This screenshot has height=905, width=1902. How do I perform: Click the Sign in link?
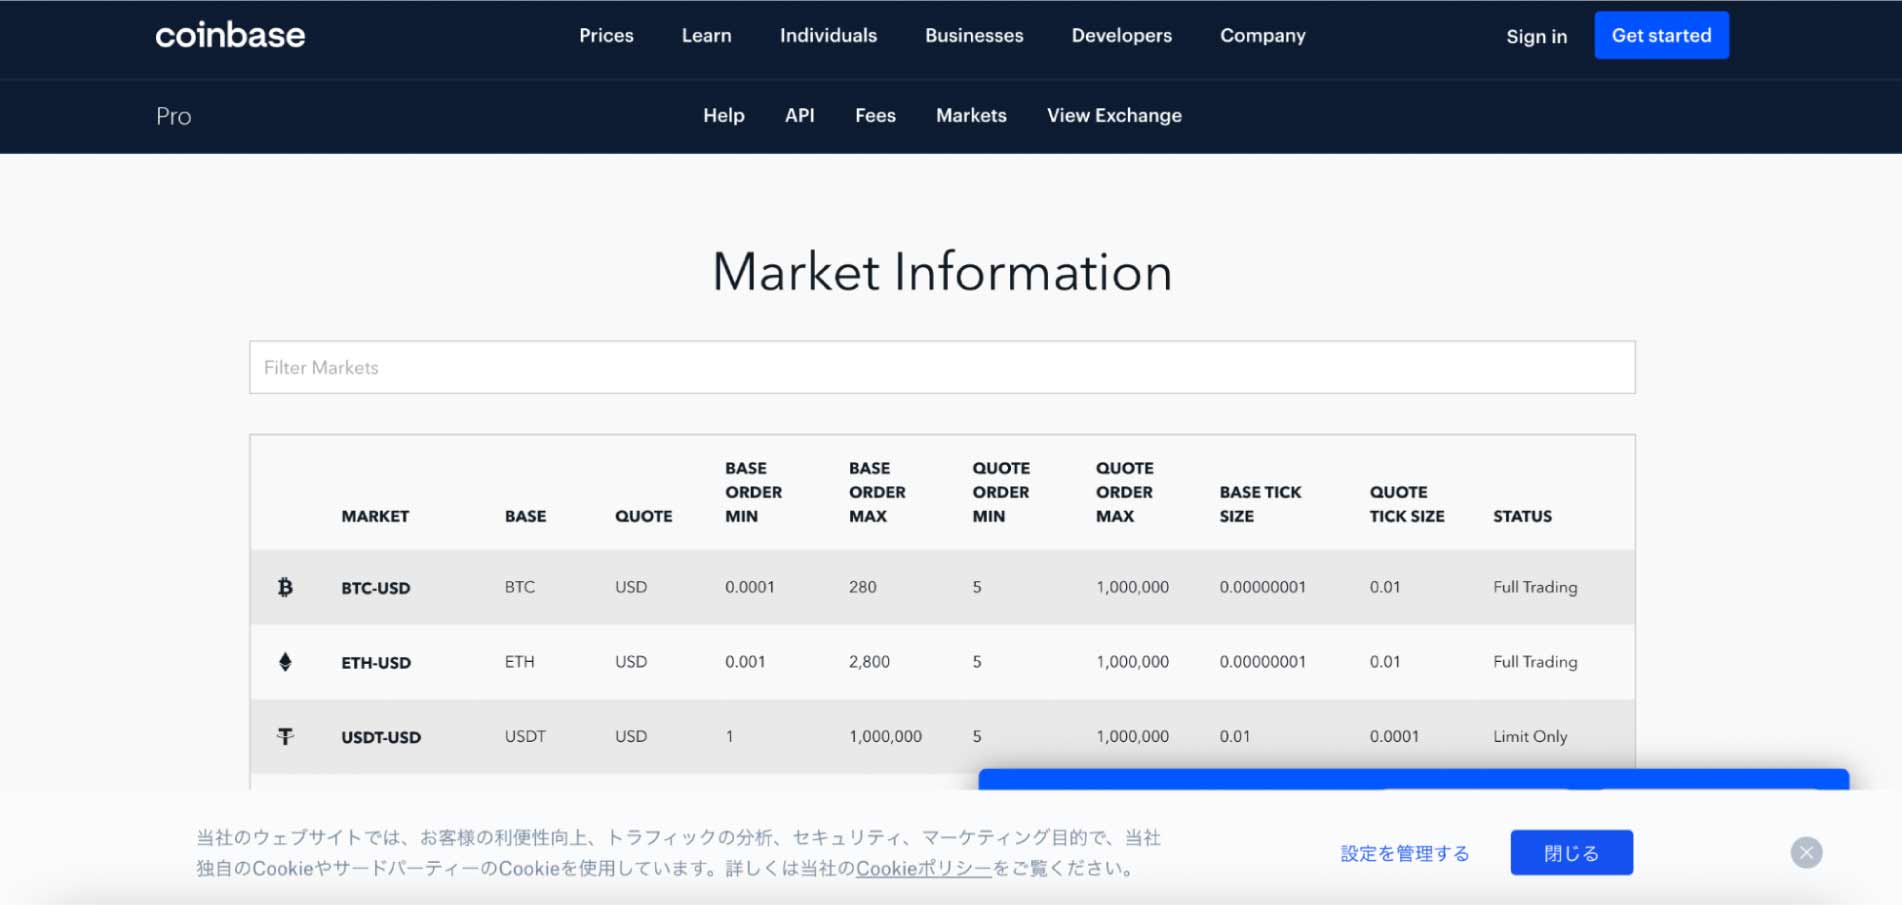(x=1536, y=37)
